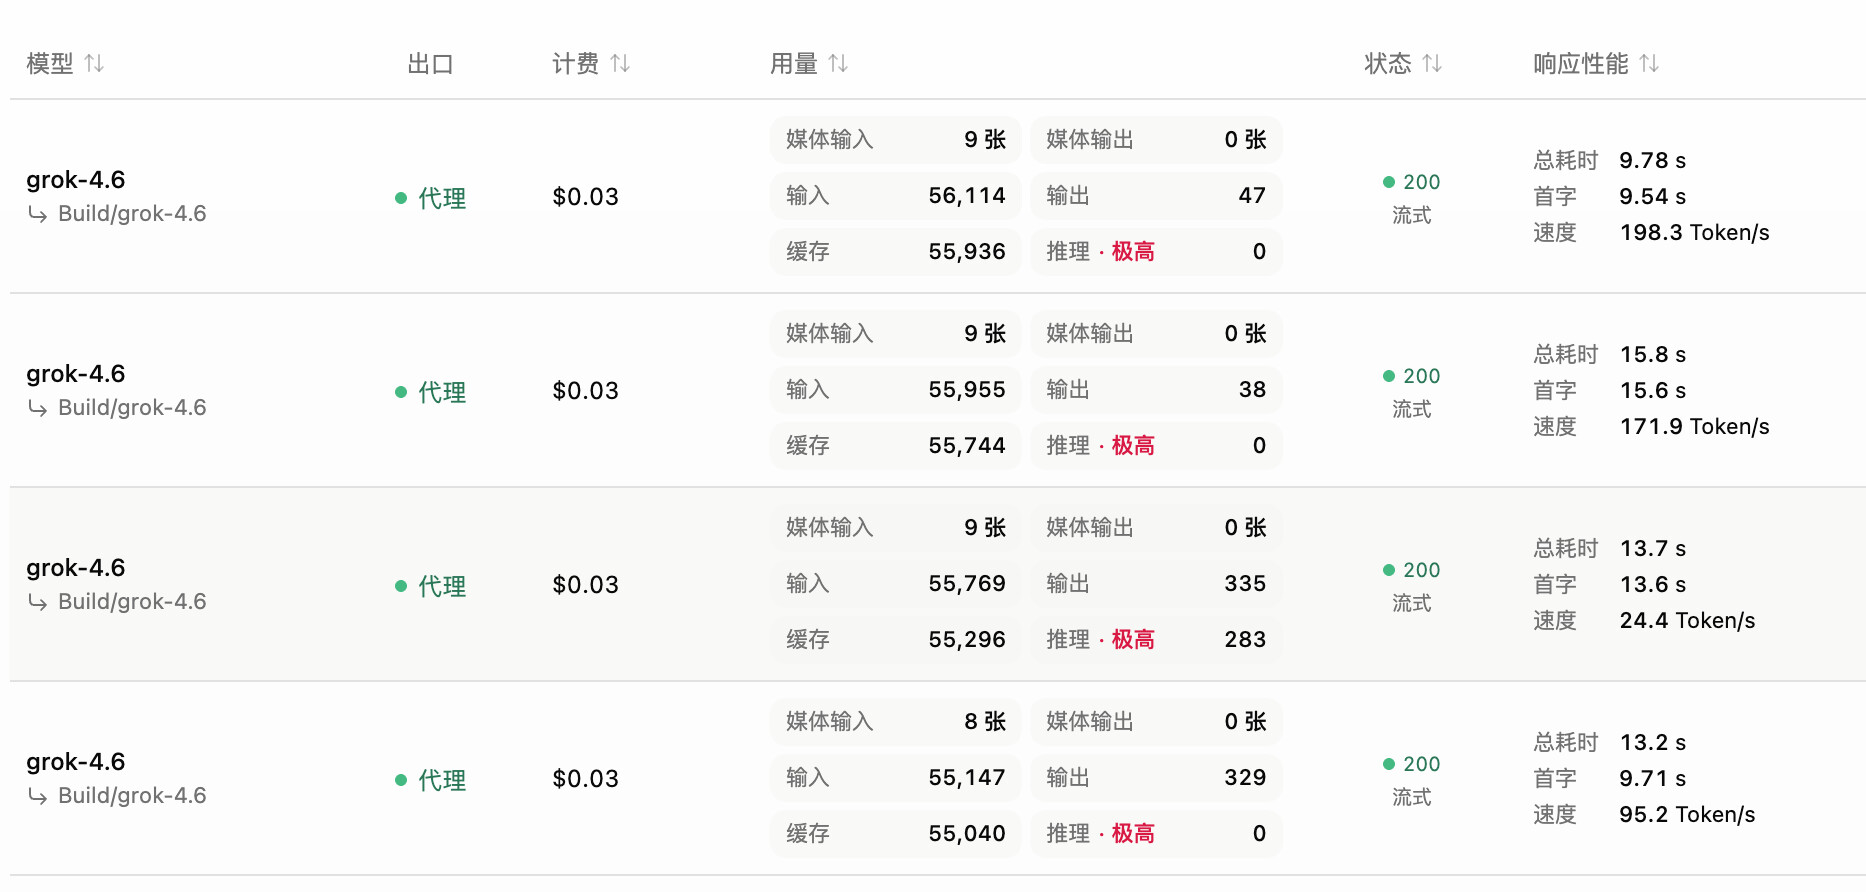Select the 输入 56,114 usage chip
This screenshot has width=1866, height=892.
tap(895, 196)
